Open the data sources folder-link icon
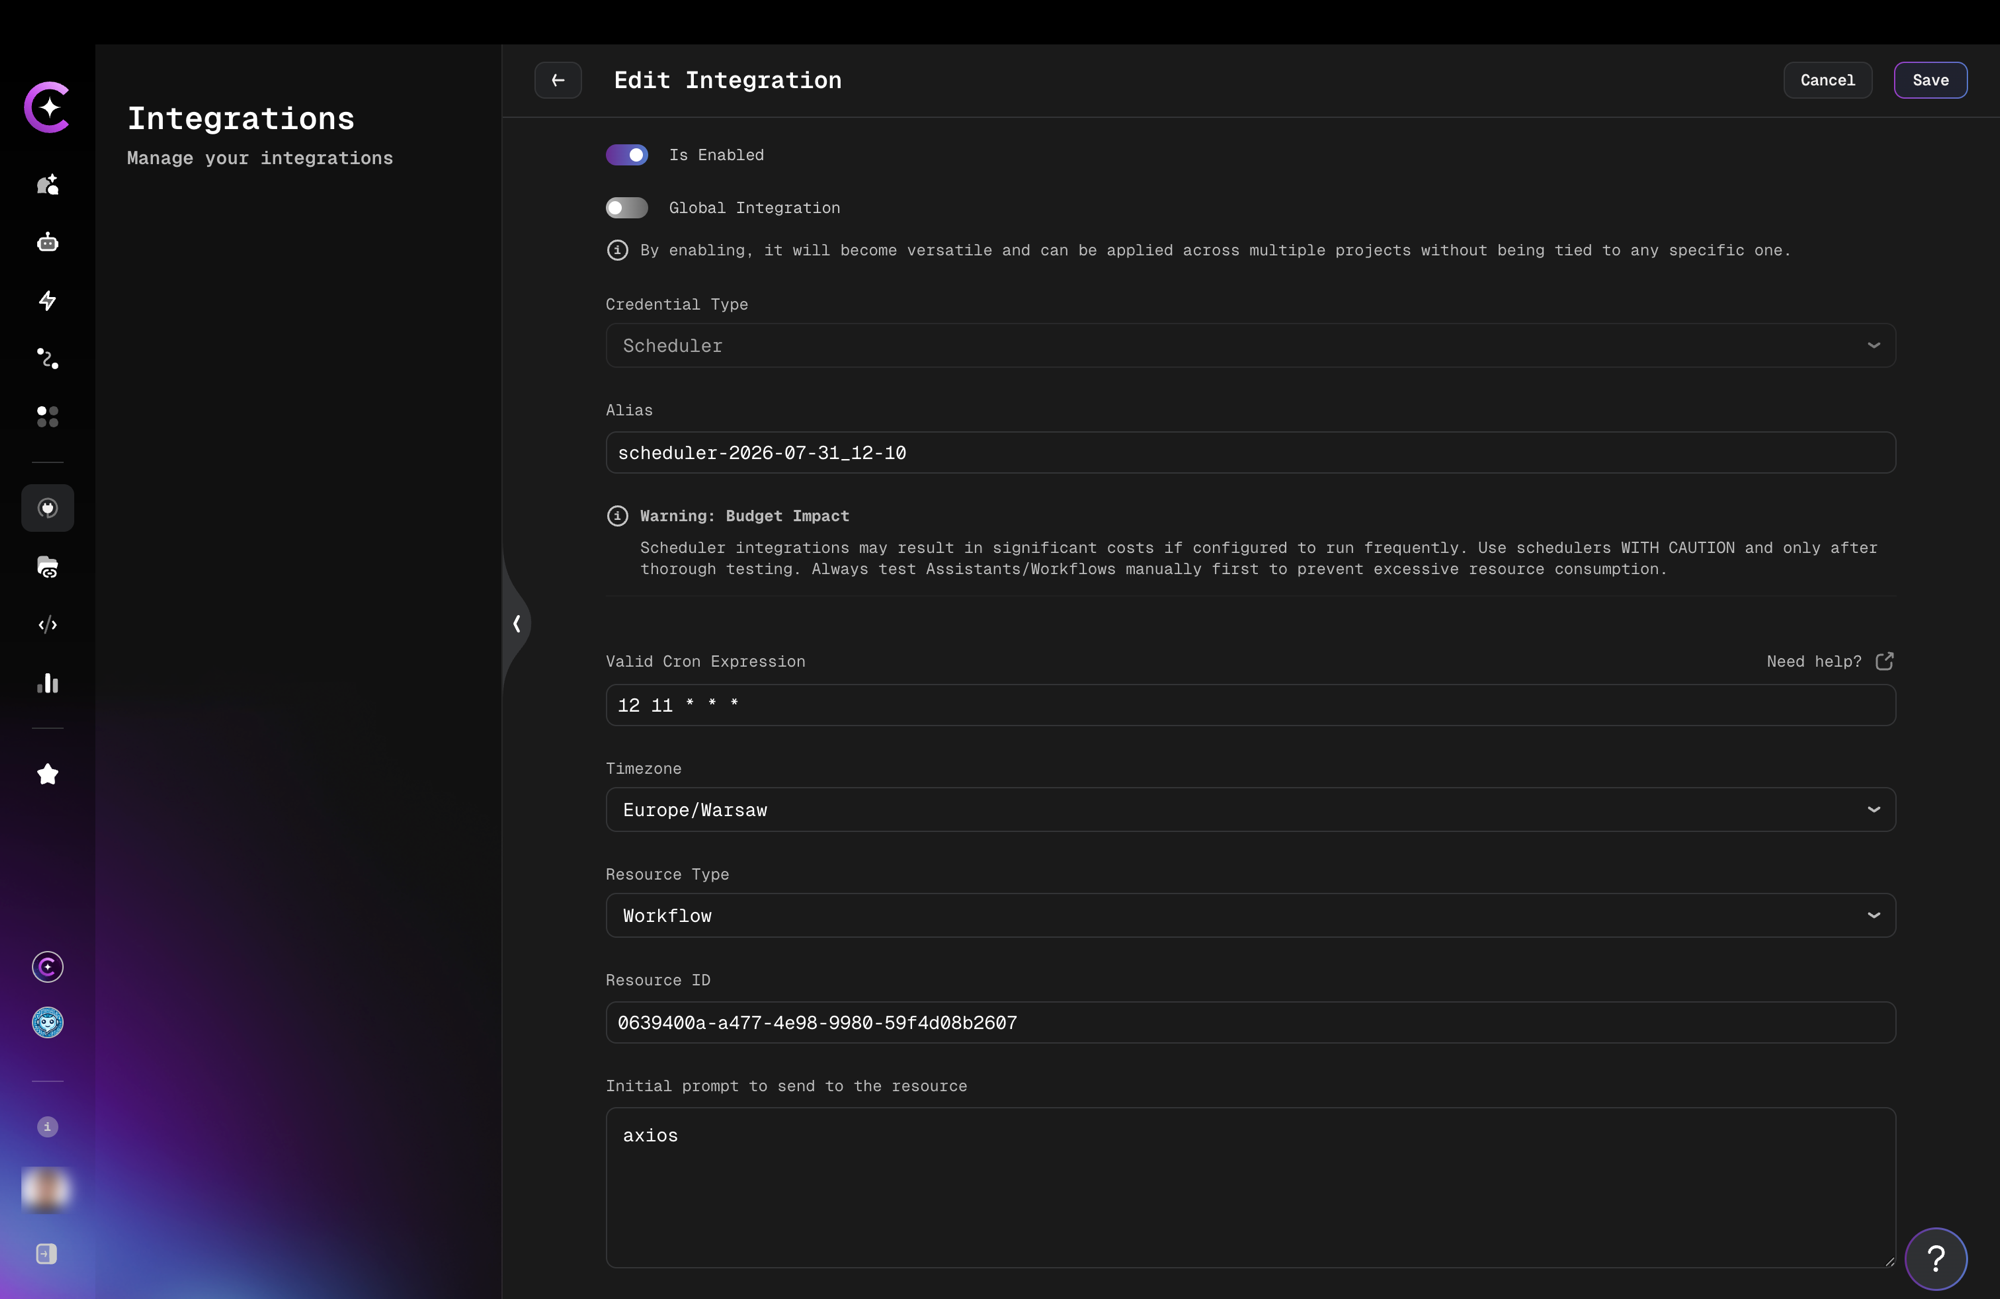This screenshot has height=1299, width=2000. pos(47,567)
